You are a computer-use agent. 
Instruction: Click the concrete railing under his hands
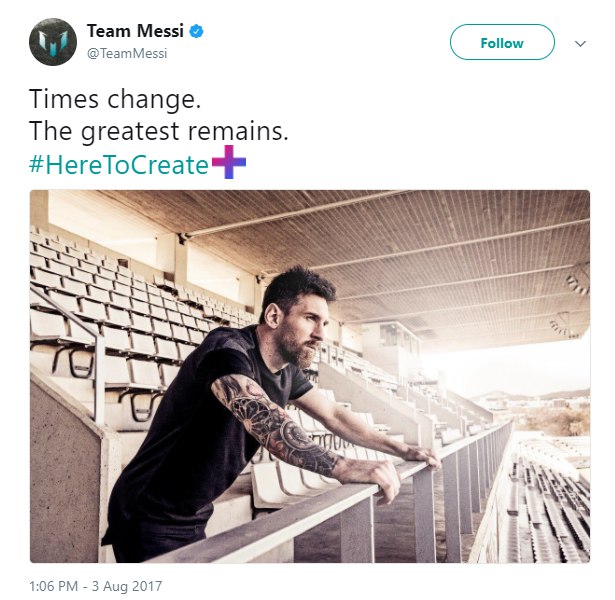point(353,498)
